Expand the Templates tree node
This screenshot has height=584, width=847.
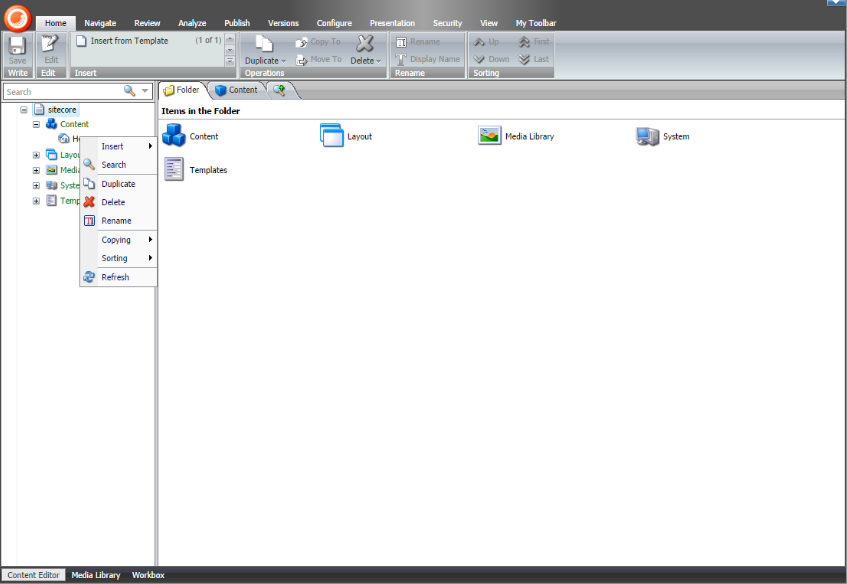coord(36,201)
